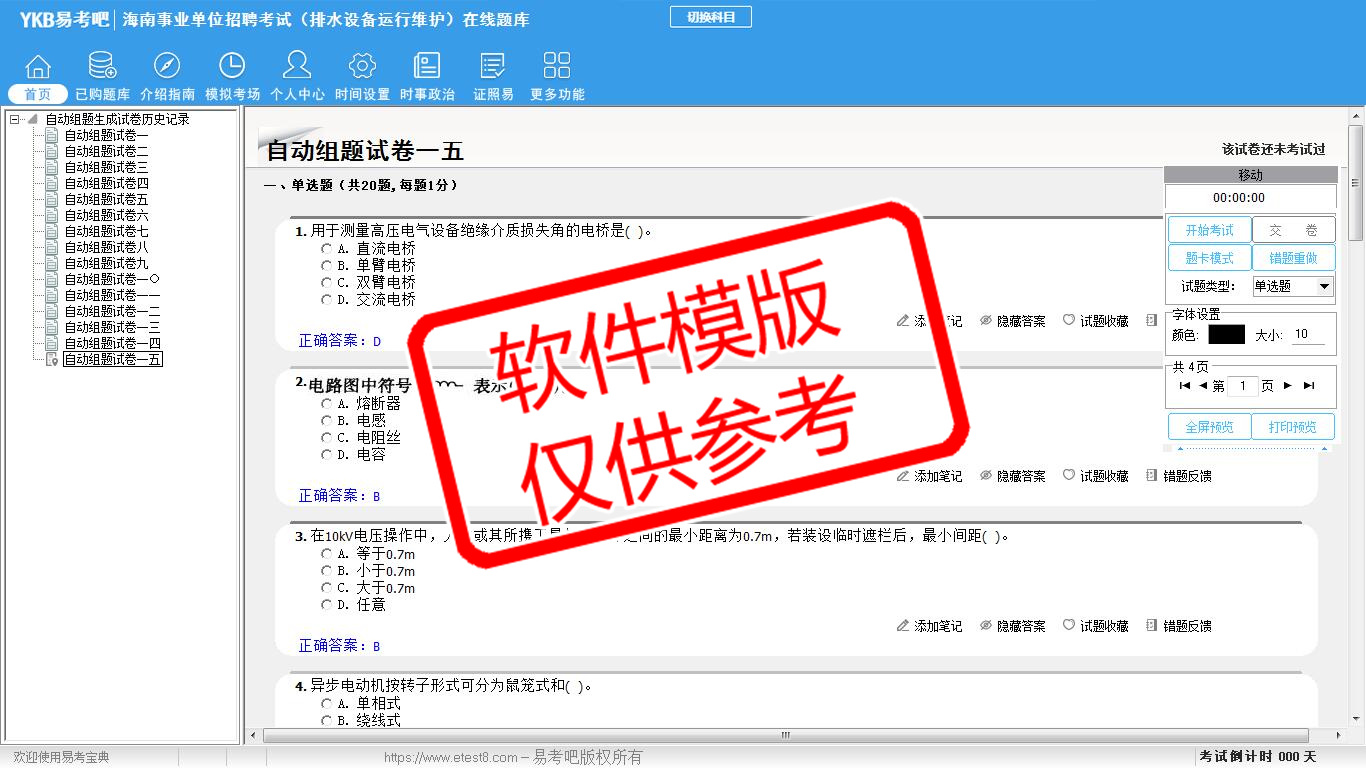Image resolution: width=1366 pixels, height=768 pixels.
Task: Open the 介绍指南 compass icon
Action: tap(167, 66)
